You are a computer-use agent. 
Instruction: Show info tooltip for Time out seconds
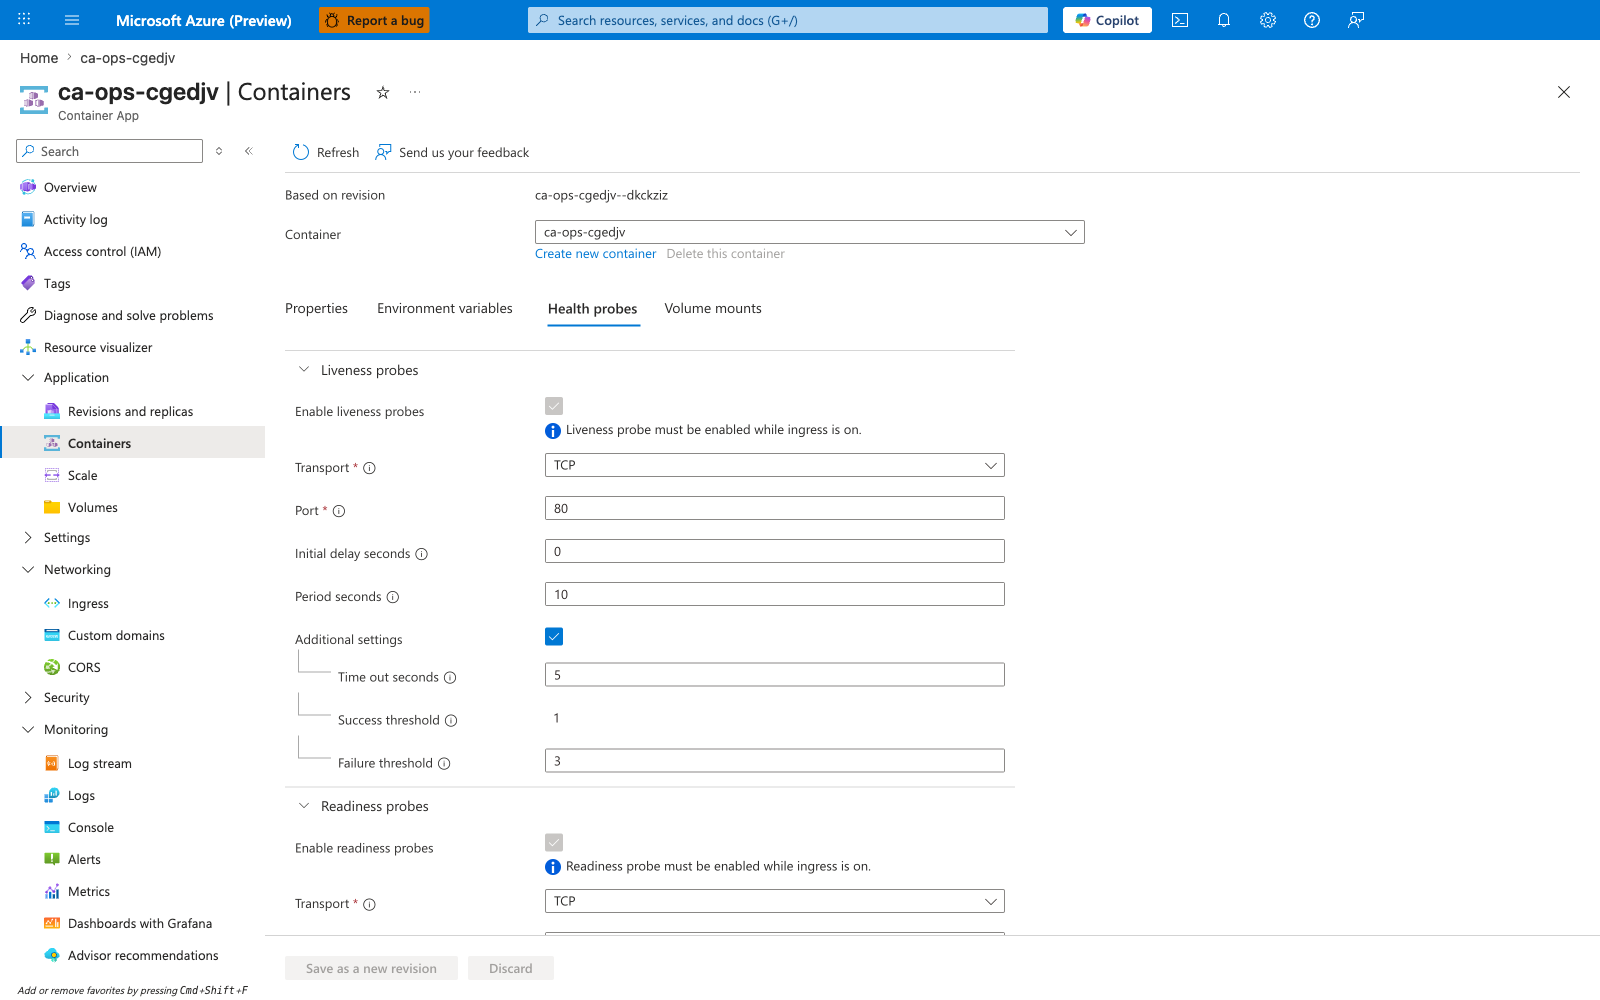point(450,678)
